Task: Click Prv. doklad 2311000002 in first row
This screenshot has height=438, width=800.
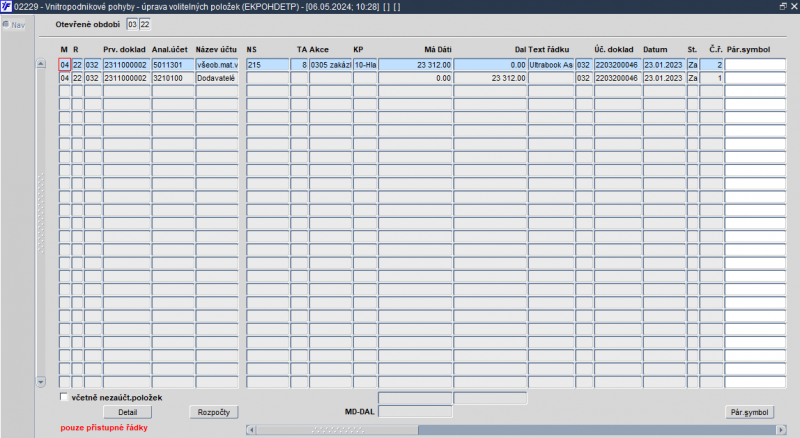Action: pyautogui.click(x=127, y=65)
